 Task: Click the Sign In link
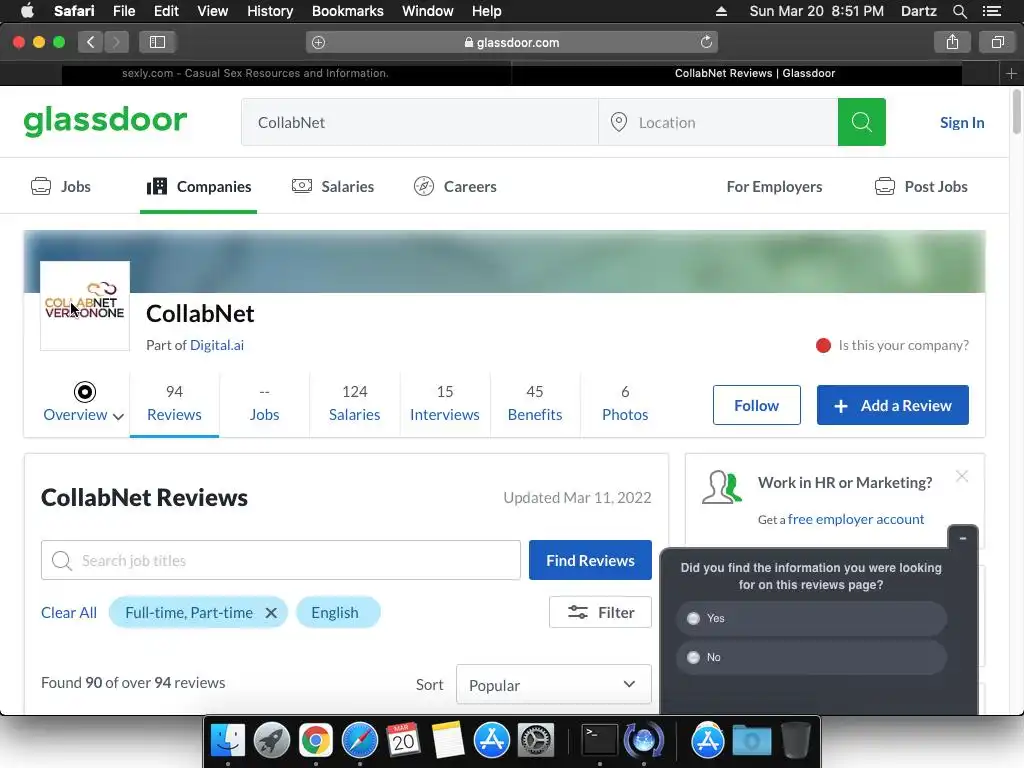pyautogui.click(x=962, y=122)
